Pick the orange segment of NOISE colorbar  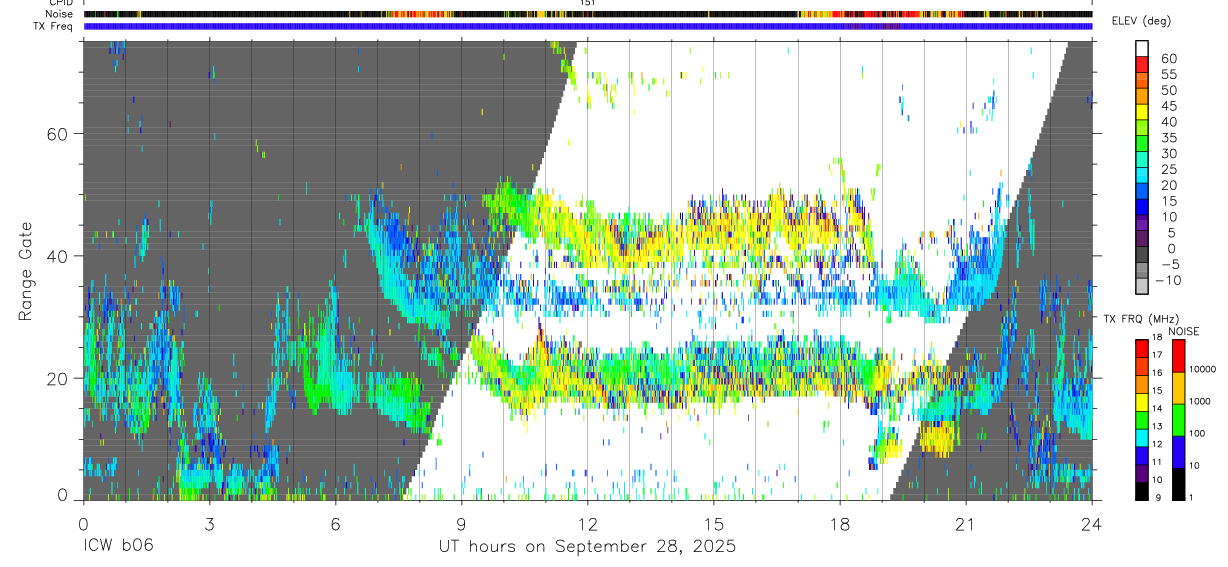(x=1178, y=388)
